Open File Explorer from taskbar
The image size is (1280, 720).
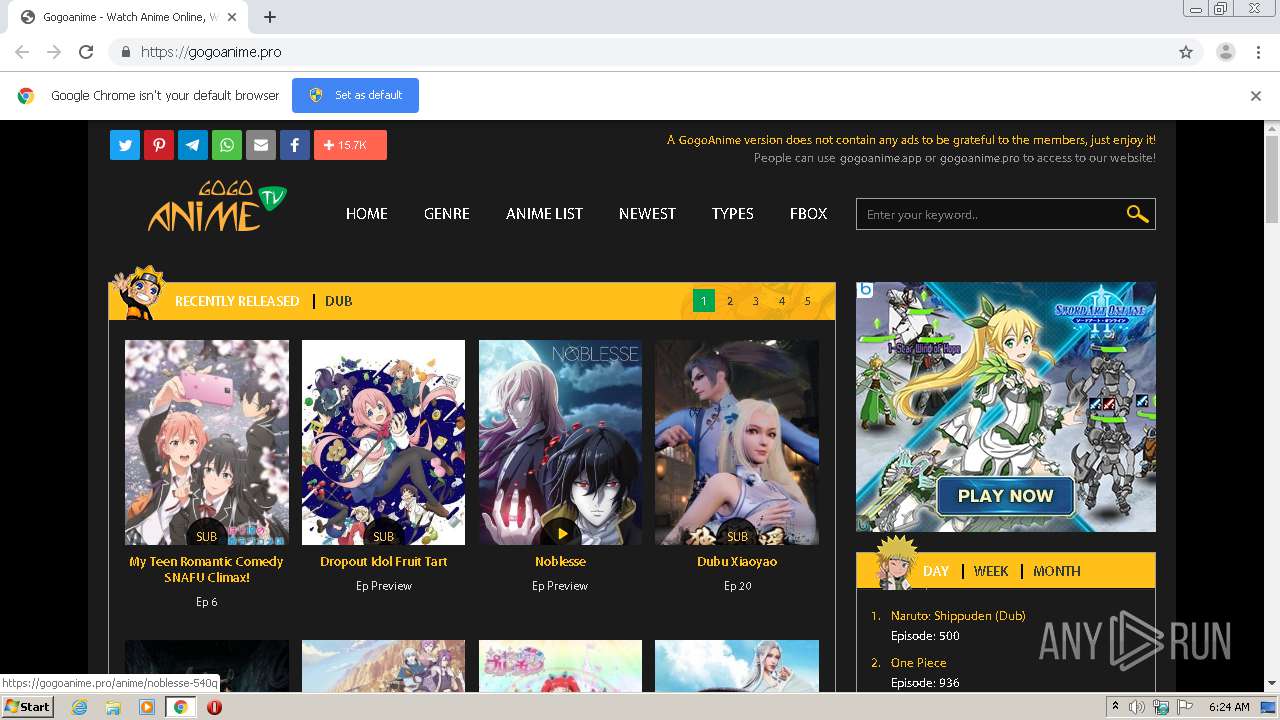113,707
